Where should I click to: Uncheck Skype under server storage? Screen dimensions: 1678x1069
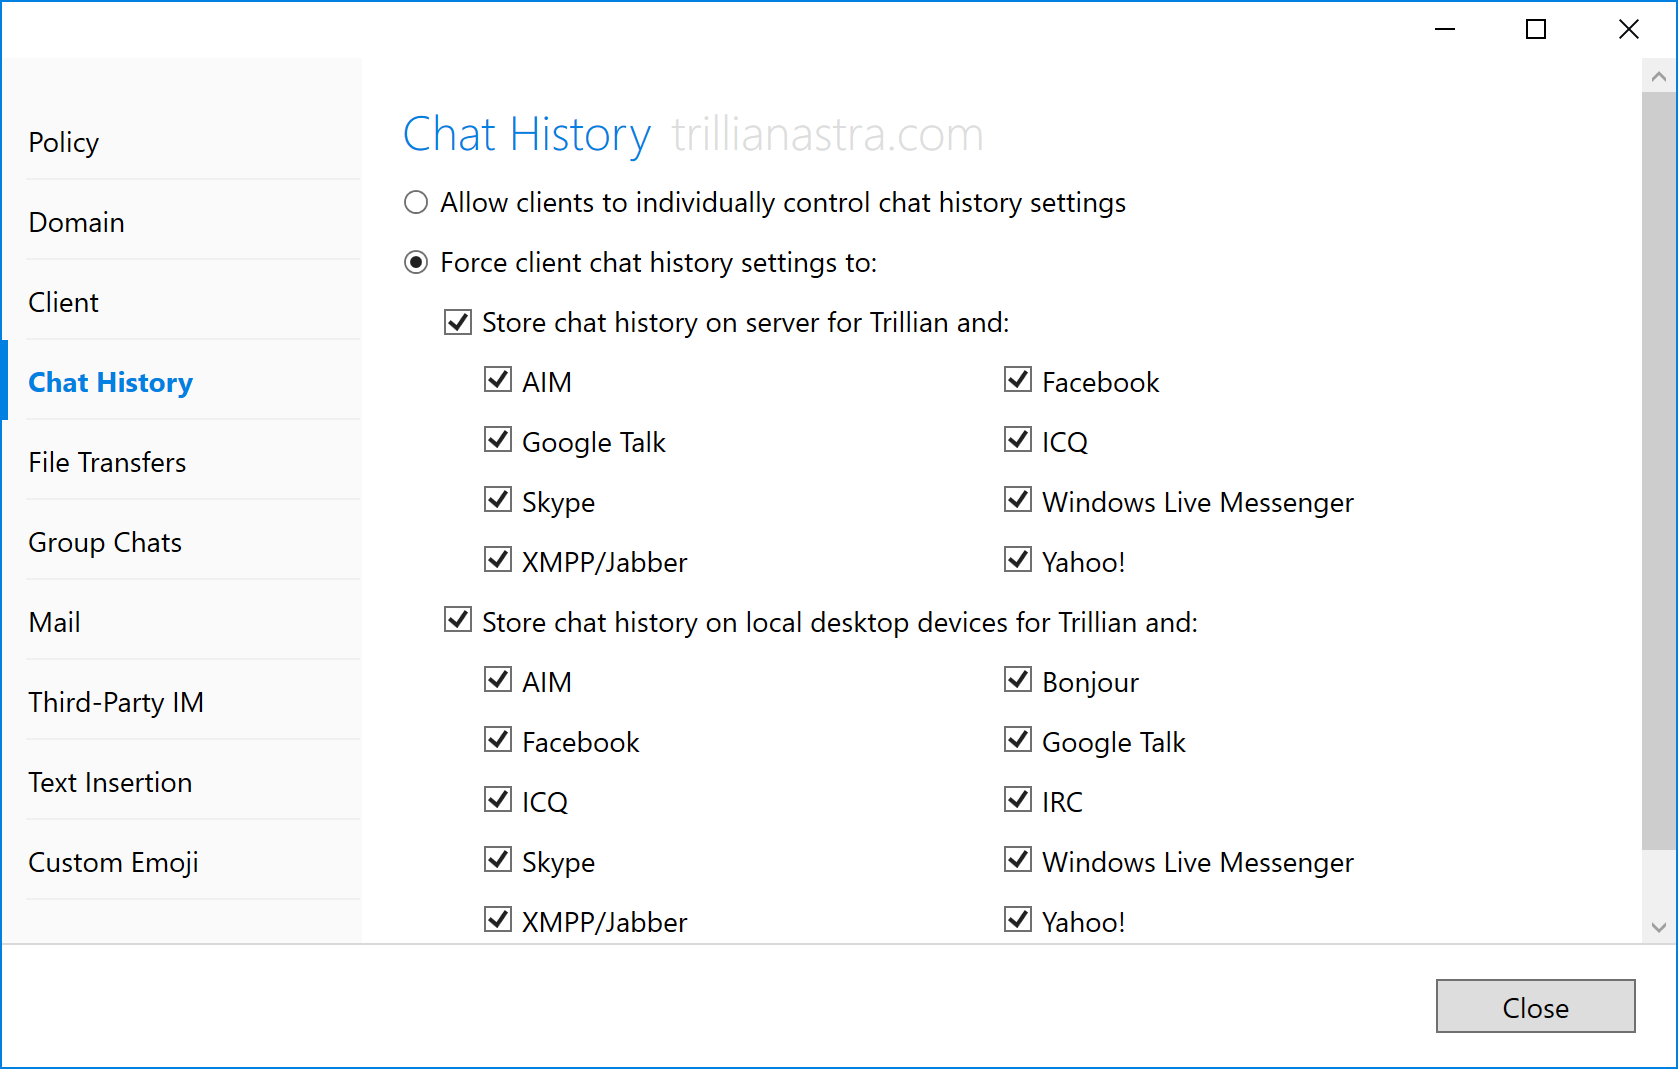498,500
